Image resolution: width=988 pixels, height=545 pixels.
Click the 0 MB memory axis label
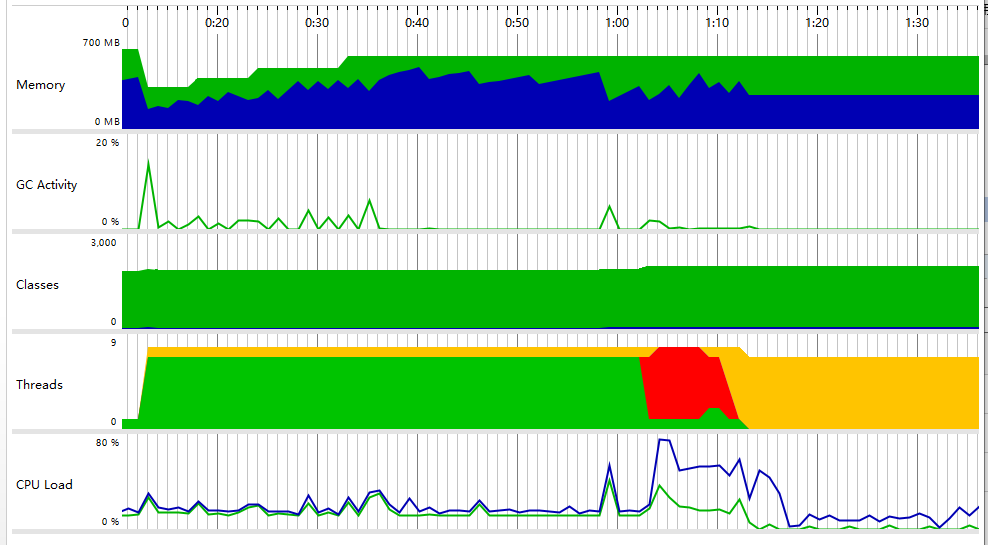(106, 121)
